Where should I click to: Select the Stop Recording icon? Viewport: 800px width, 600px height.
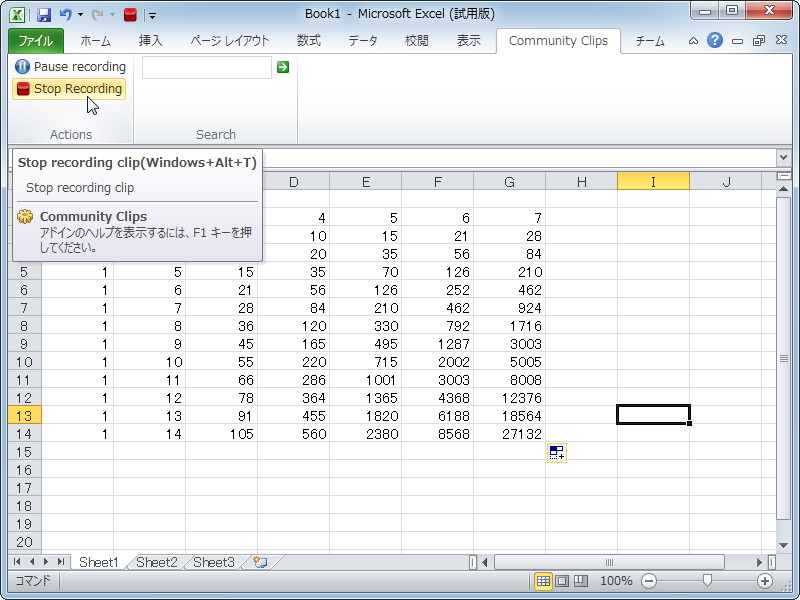(x=22, y=89)
